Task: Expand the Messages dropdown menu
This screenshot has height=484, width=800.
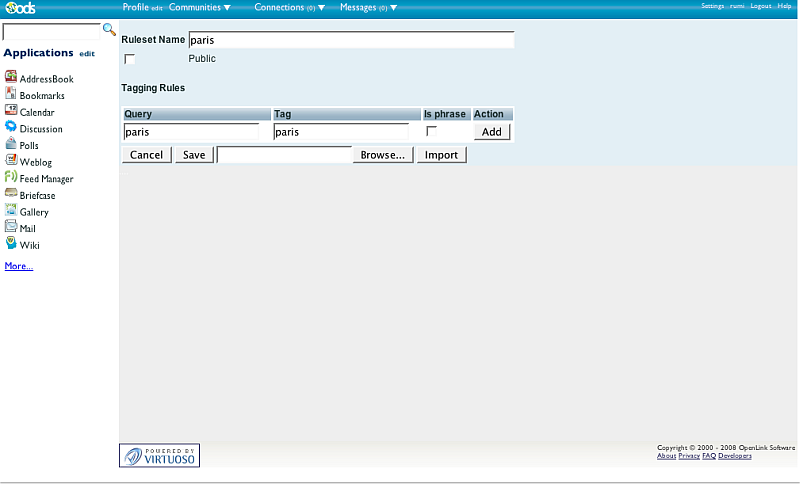Action: 368,7
